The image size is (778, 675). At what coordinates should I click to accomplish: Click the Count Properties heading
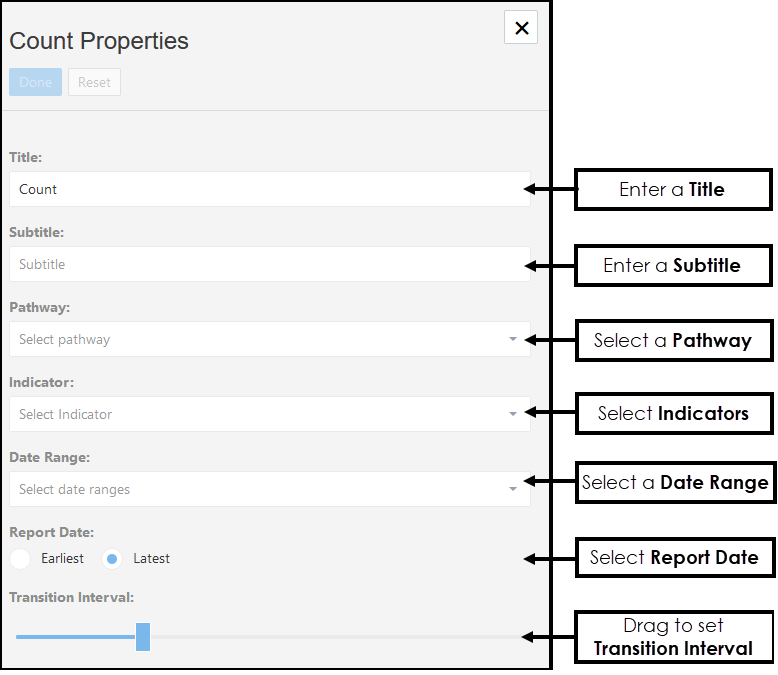click(x=99, y=41)
